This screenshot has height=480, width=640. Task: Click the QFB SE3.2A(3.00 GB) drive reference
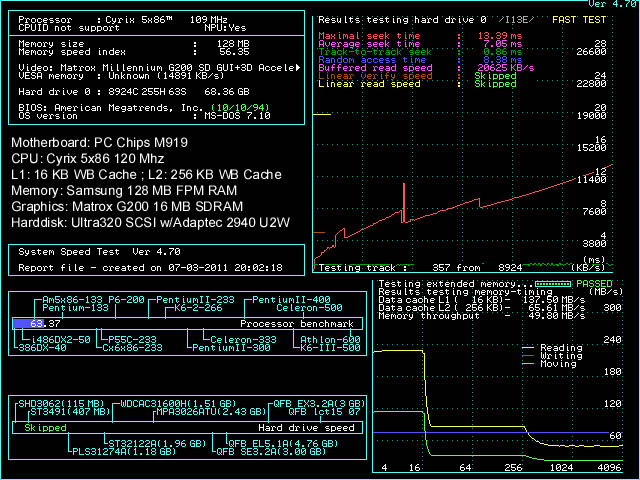(271, 452)
